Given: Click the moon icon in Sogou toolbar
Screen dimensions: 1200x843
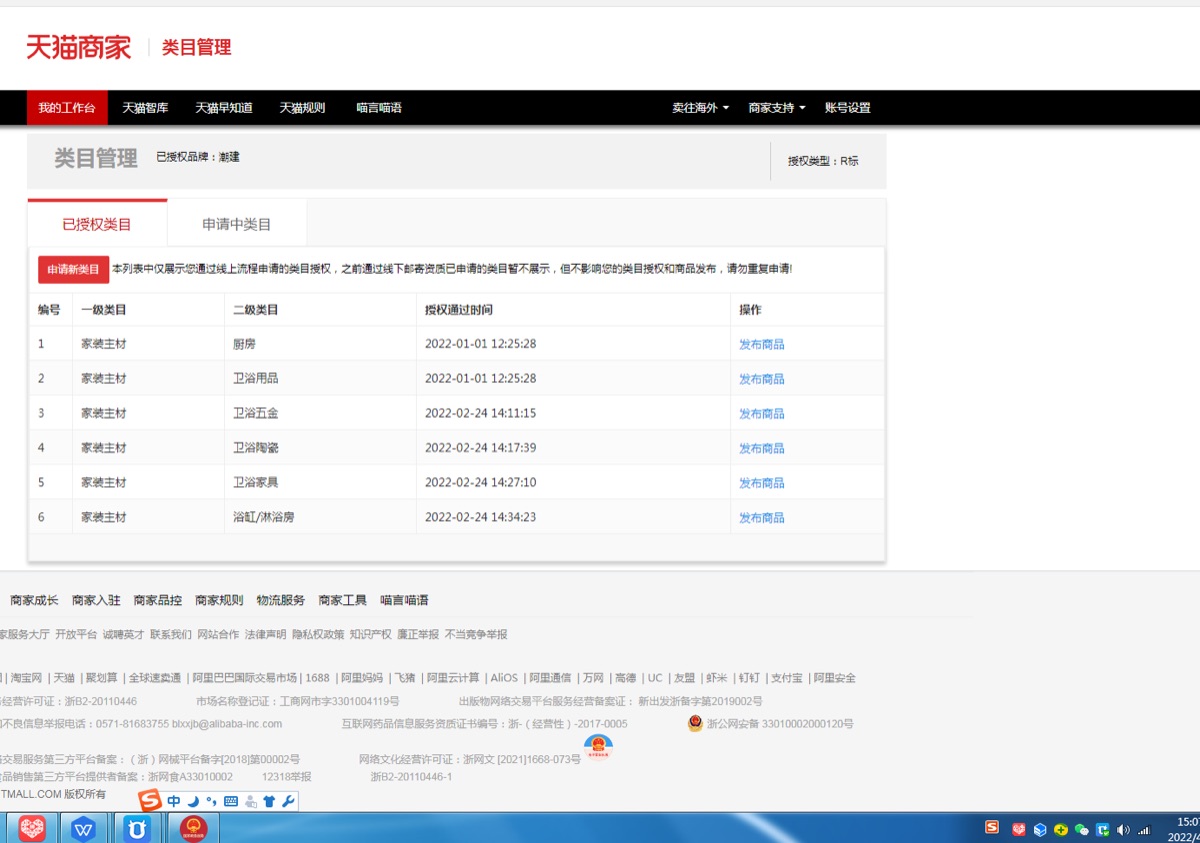Looking at the screenshot, I should click(x=193, y=801).
